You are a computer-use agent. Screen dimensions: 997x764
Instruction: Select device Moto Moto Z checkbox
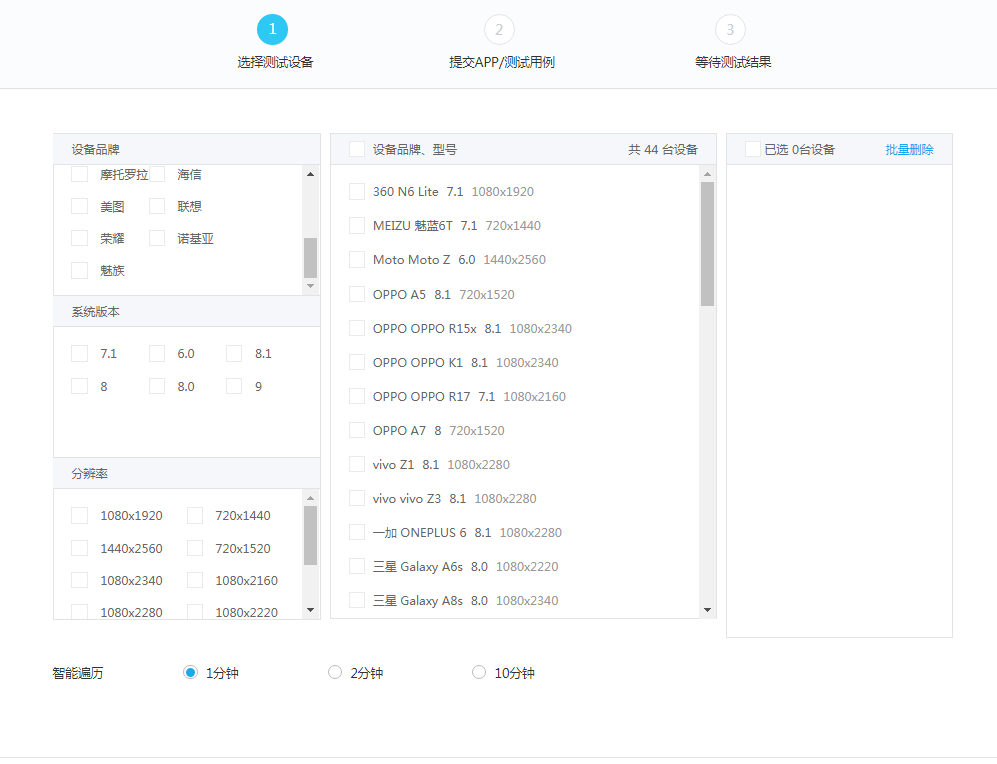tap(357, 259)
